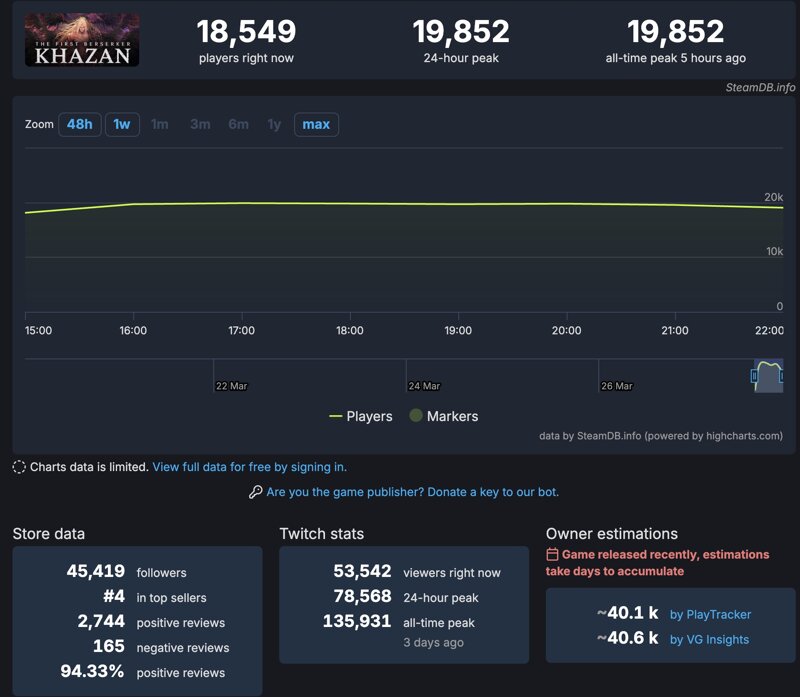Choose the 1m zoom option
Viewport: 800px width, 697px height.
tap(160, 125)
